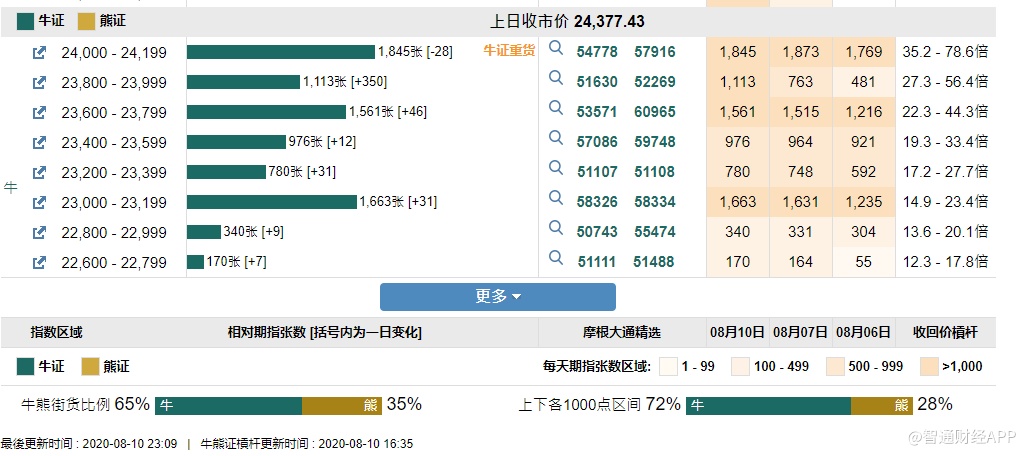1026x456 pixels.
Task: Click magnifier icon beside code 50743
Action: pyautogui.click(x=556, y=228)
